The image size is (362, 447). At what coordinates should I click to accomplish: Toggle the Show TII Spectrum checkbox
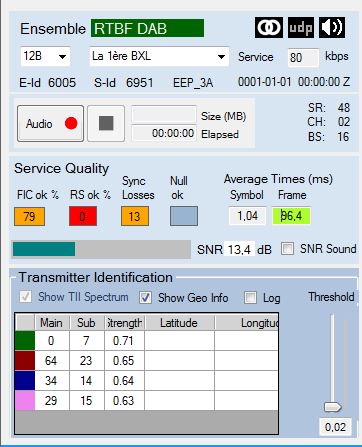click(26, 297)
